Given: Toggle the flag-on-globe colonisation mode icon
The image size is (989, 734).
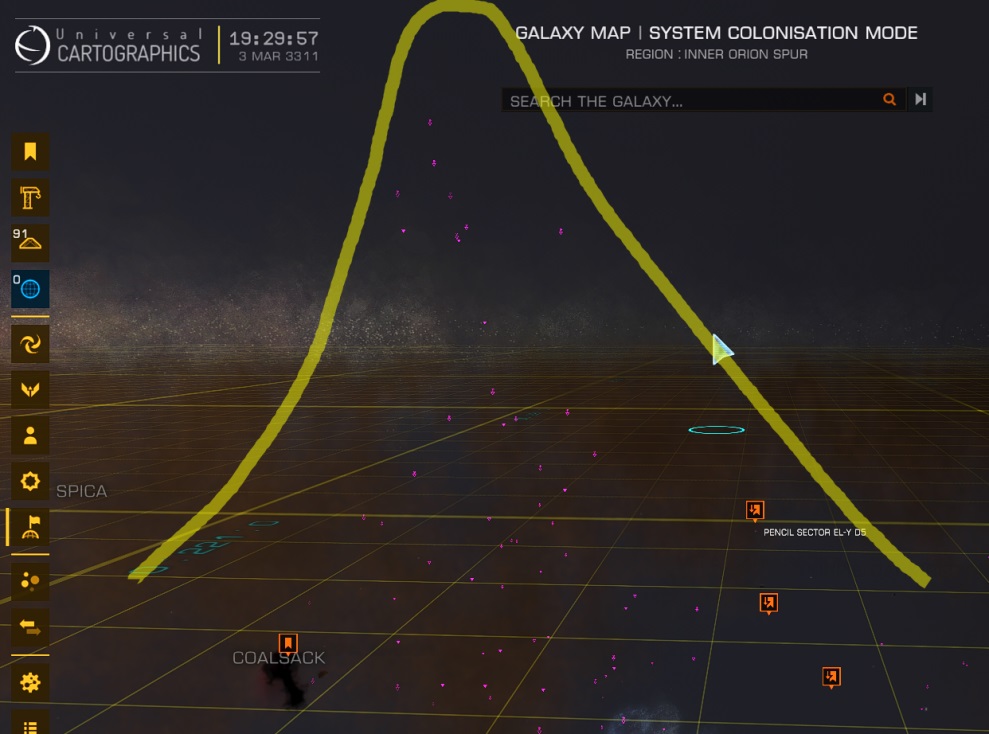Looking at the screenshot, I should pyautogui.click(x=30, y=527).
